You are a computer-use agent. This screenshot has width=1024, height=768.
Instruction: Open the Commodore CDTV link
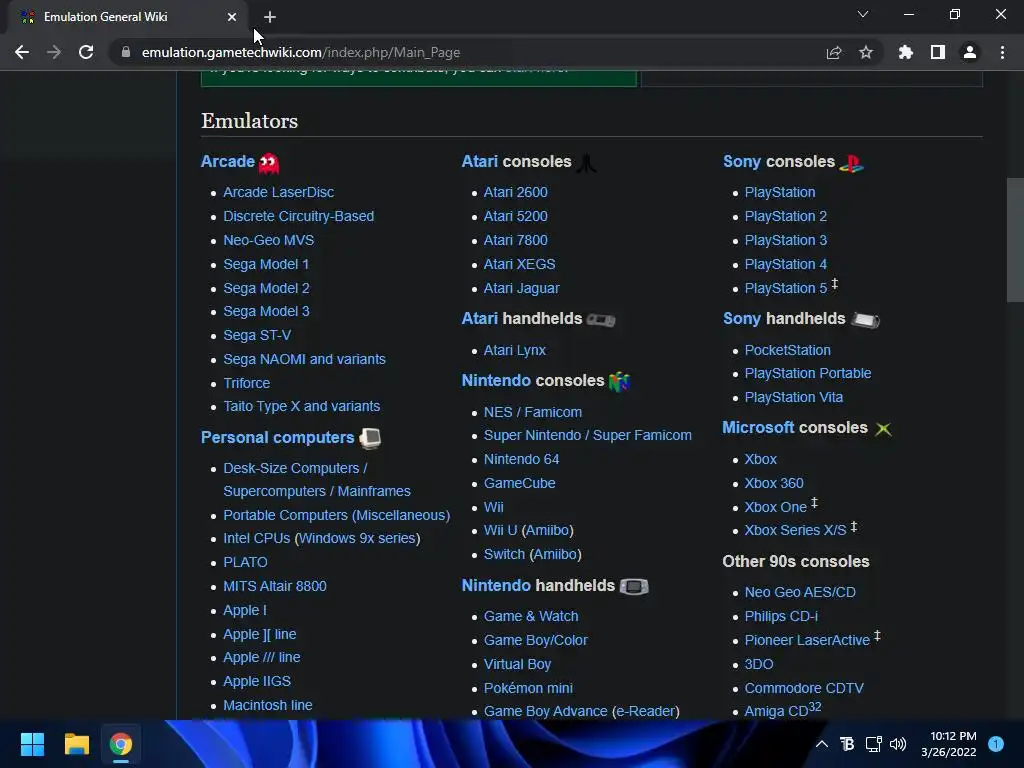tap(804, 688)
